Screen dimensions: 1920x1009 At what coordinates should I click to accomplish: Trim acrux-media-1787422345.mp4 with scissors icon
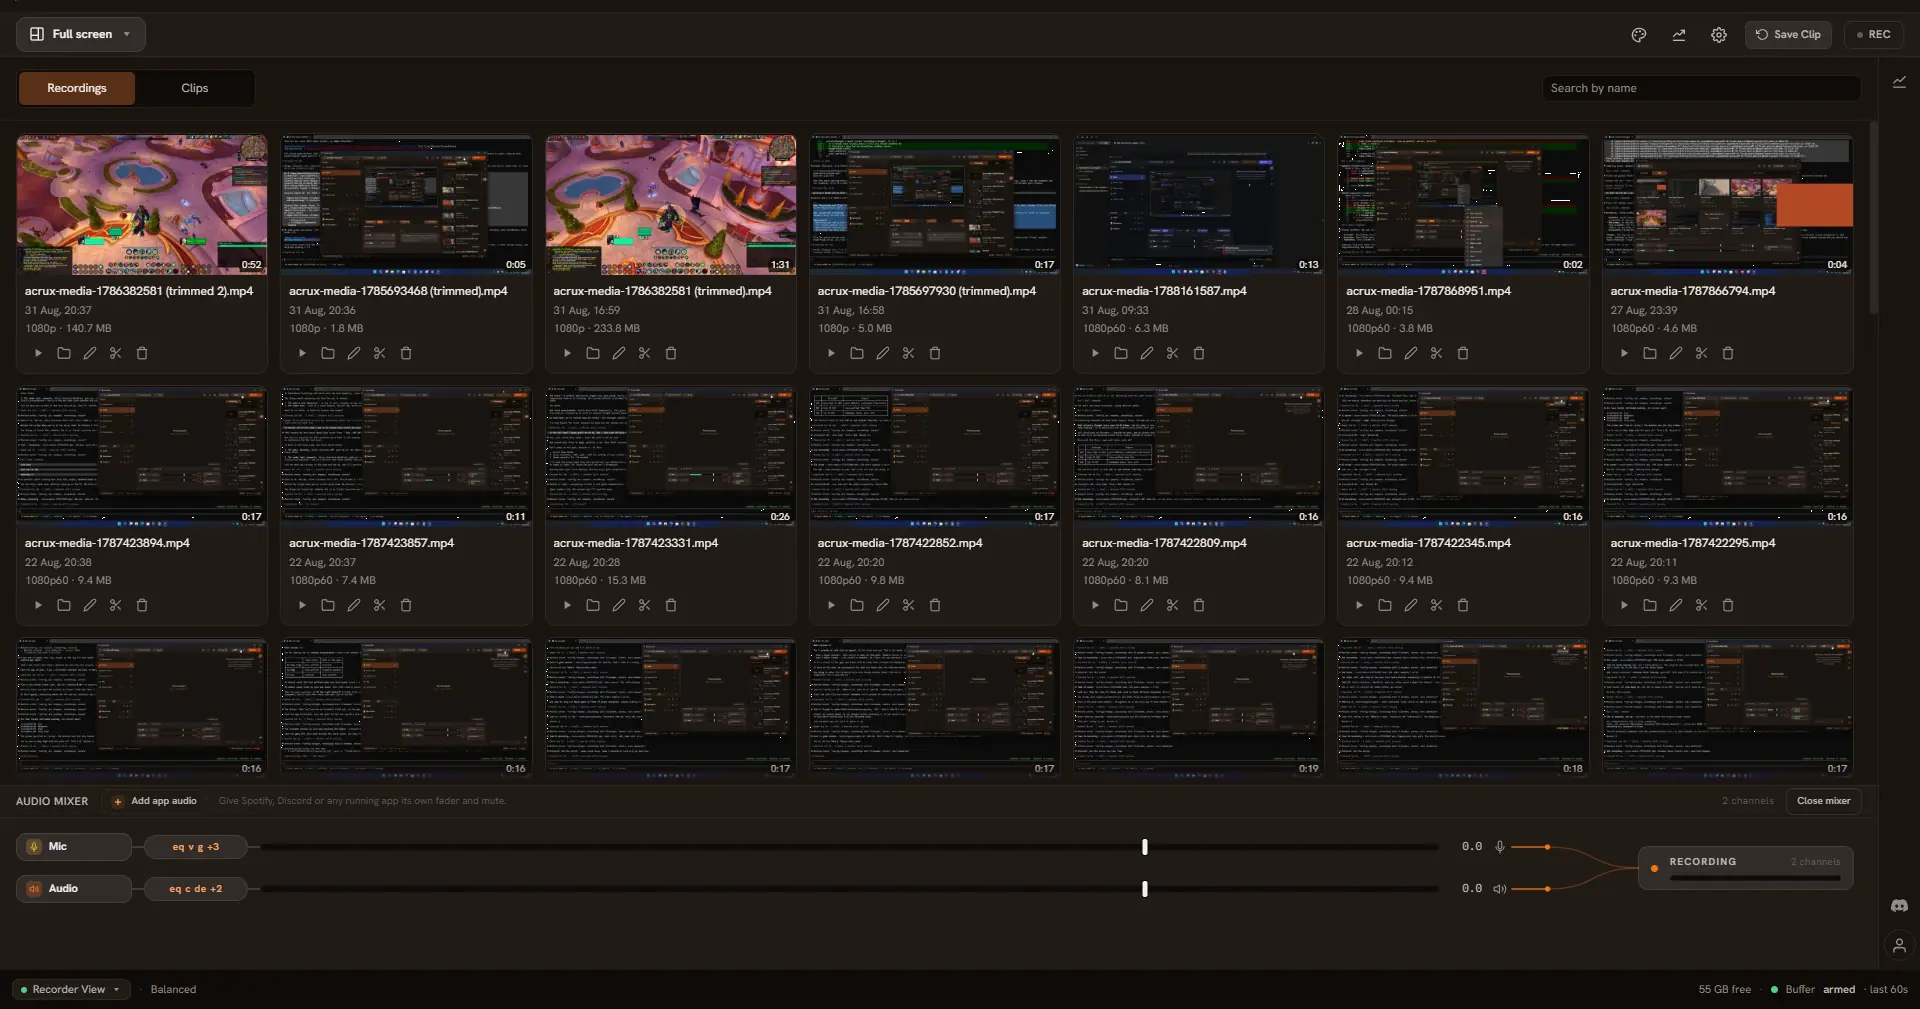point(1437,605)
